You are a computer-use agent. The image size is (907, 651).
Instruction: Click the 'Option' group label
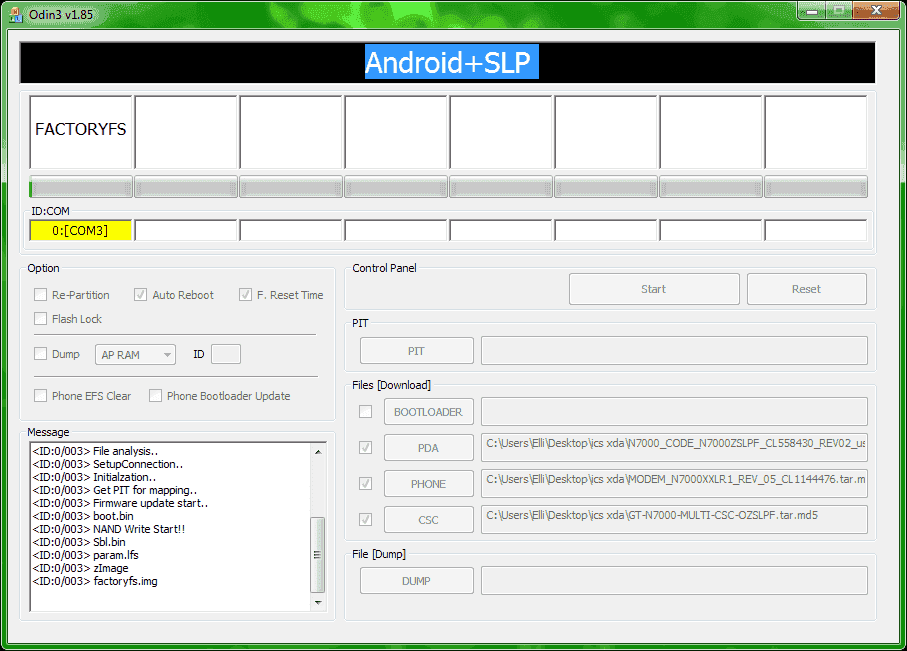click(43, 268)
